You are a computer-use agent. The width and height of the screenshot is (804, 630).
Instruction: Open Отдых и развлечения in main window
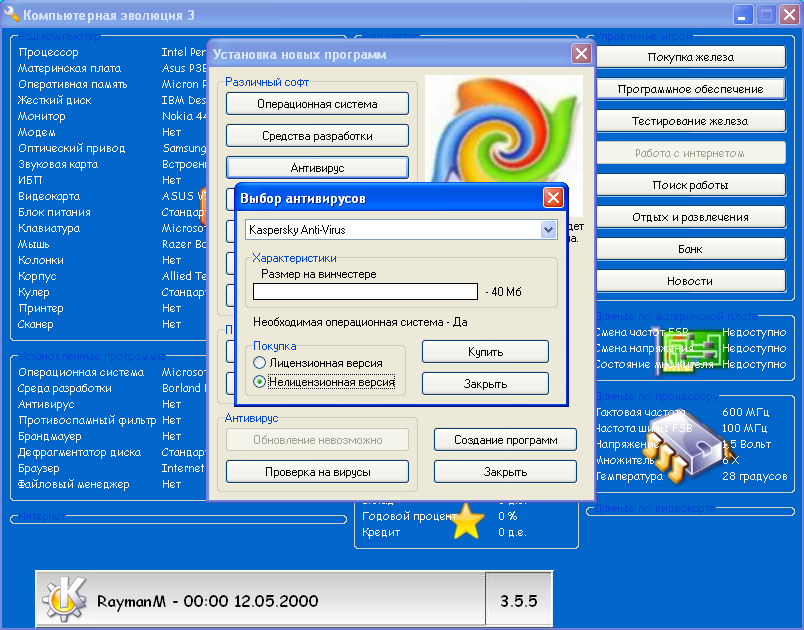tap(691, 217)
